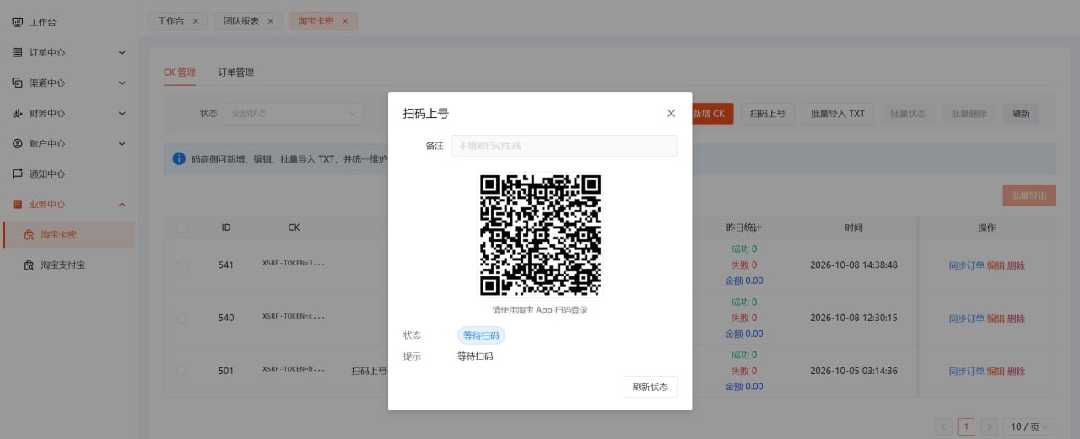The height and width of the screenshot is (439, 1080).
Task: Switch to the 团队报表 page tab
Action: pos(241,21)
